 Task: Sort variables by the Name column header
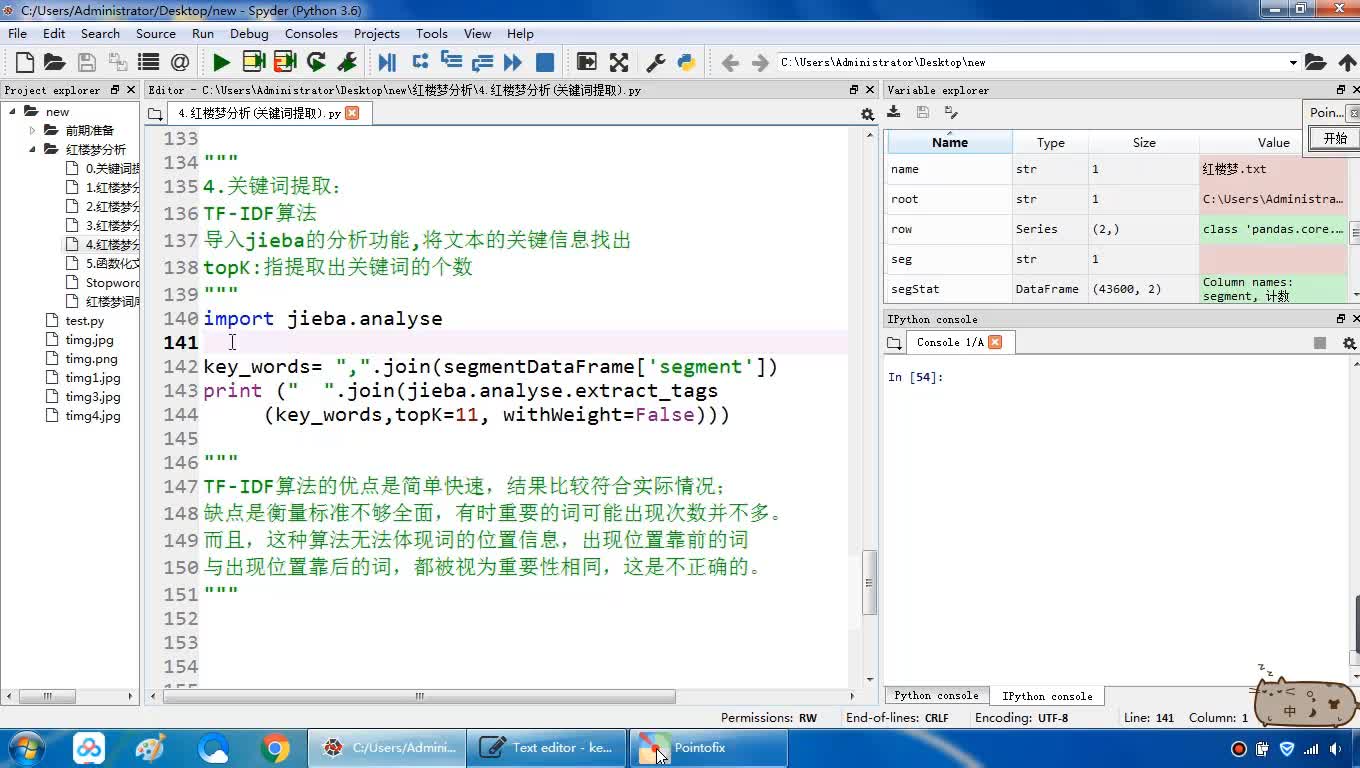tap(949, 142)
